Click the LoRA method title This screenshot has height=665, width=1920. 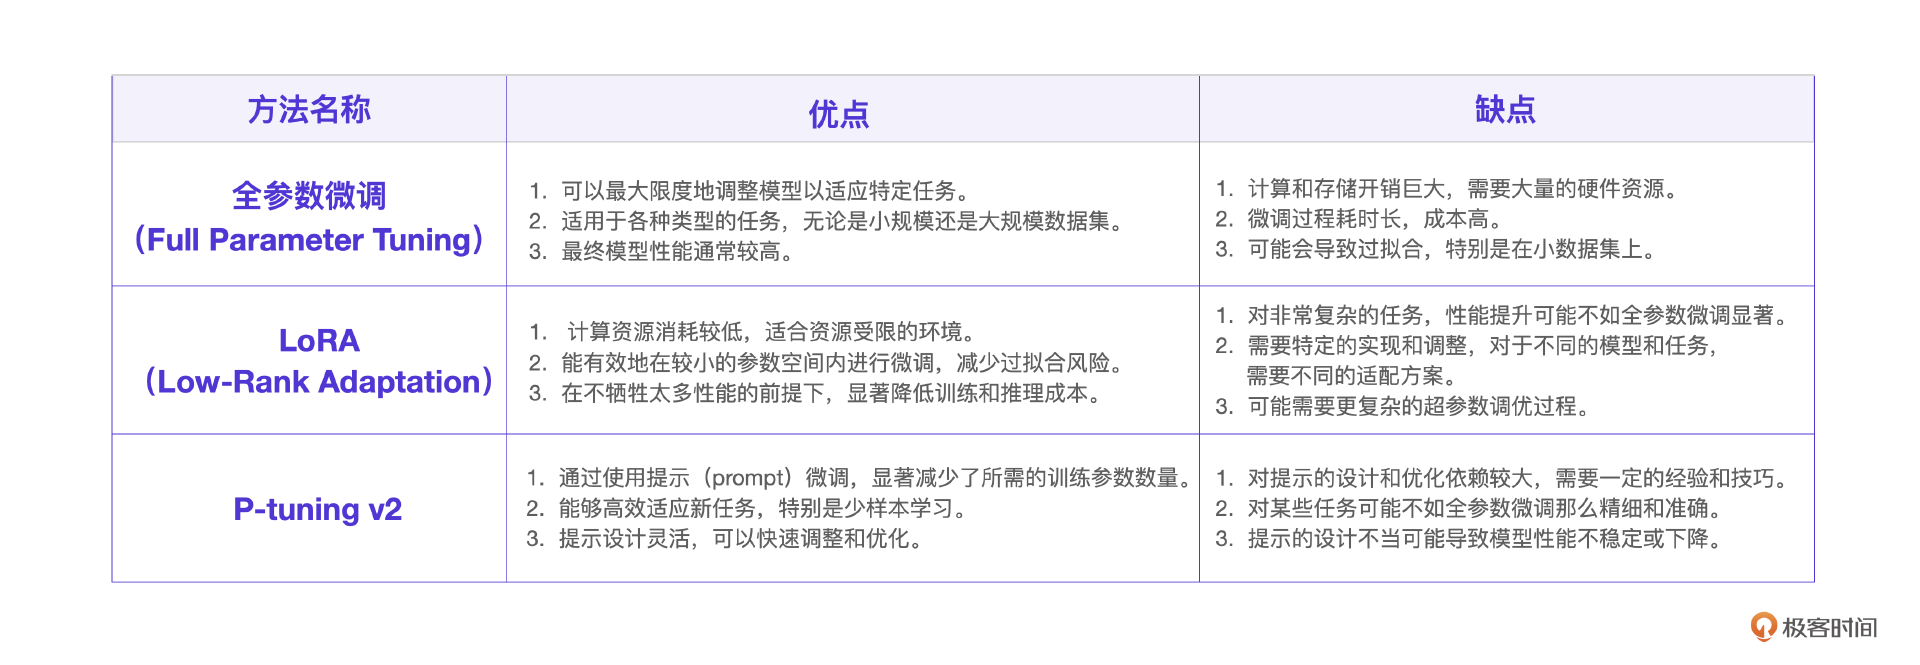(x=319, y=341)
